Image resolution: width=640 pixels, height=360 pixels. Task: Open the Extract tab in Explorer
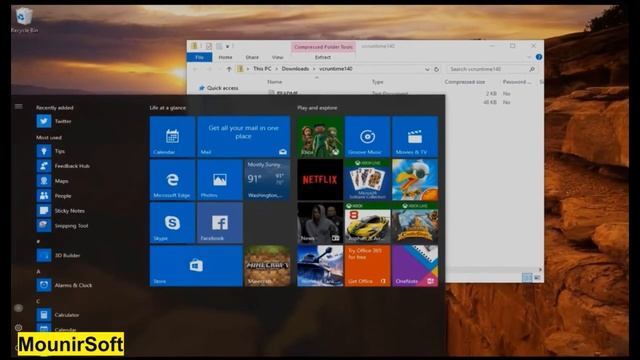point(322,58)
